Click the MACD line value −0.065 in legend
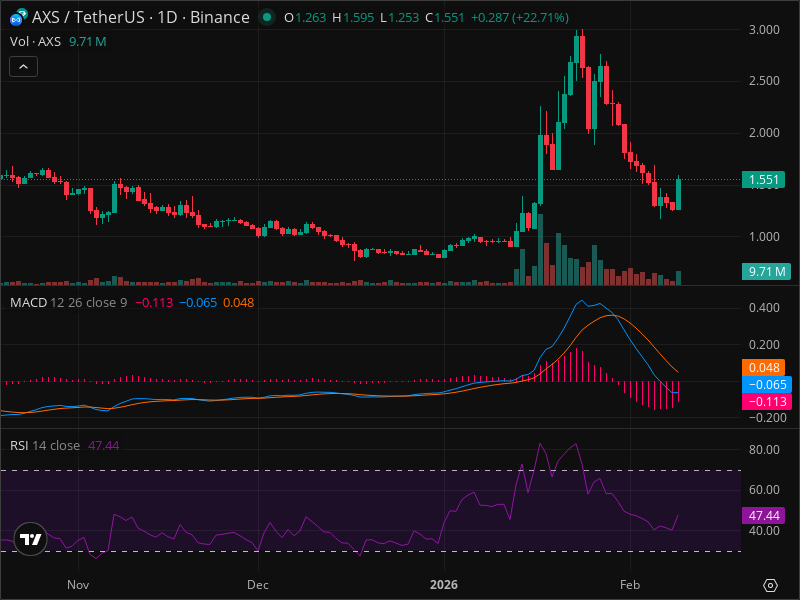This screenshot has height=600, width=800. [198, 303]
